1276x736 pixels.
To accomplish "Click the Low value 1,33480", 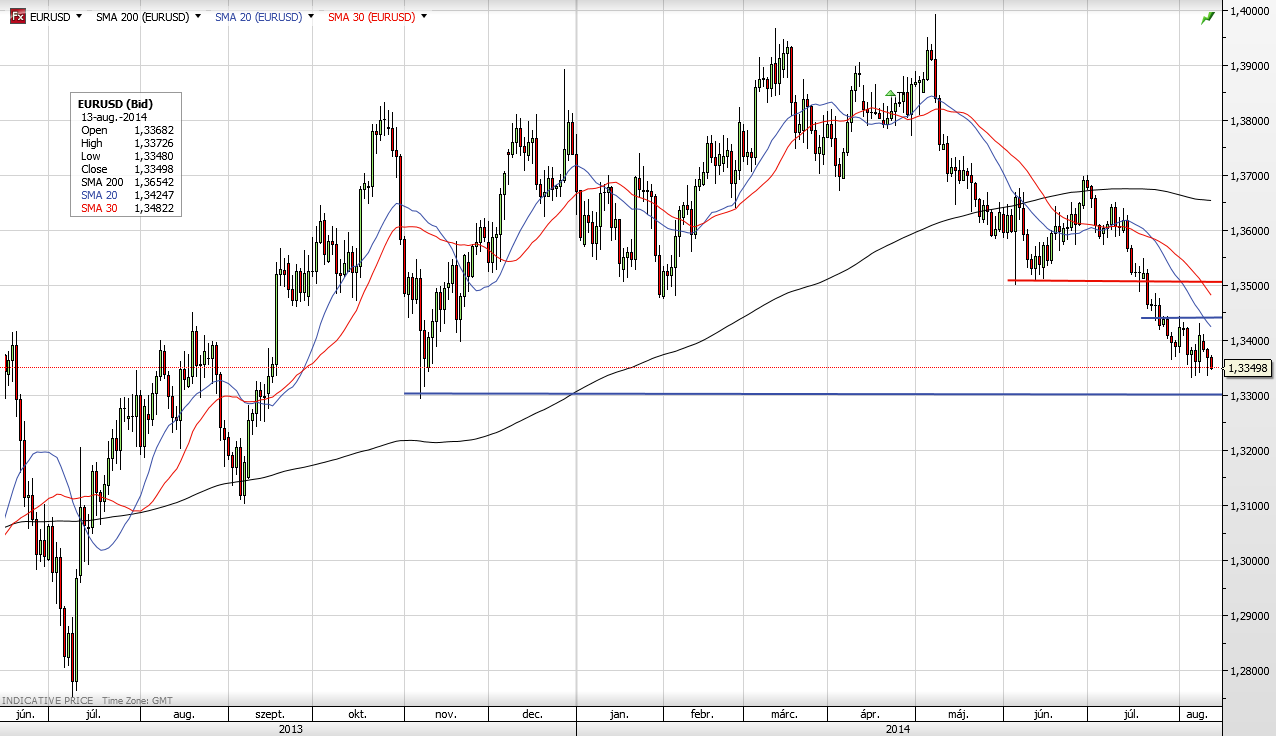I will pos(154,156).
